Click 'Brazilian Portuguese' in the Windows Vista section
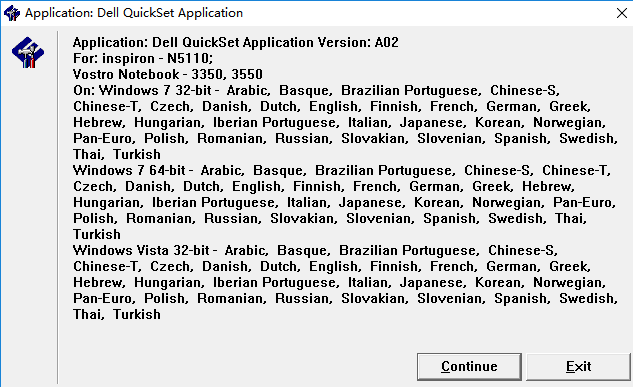 pyautogui.click(x=409, y=251)
